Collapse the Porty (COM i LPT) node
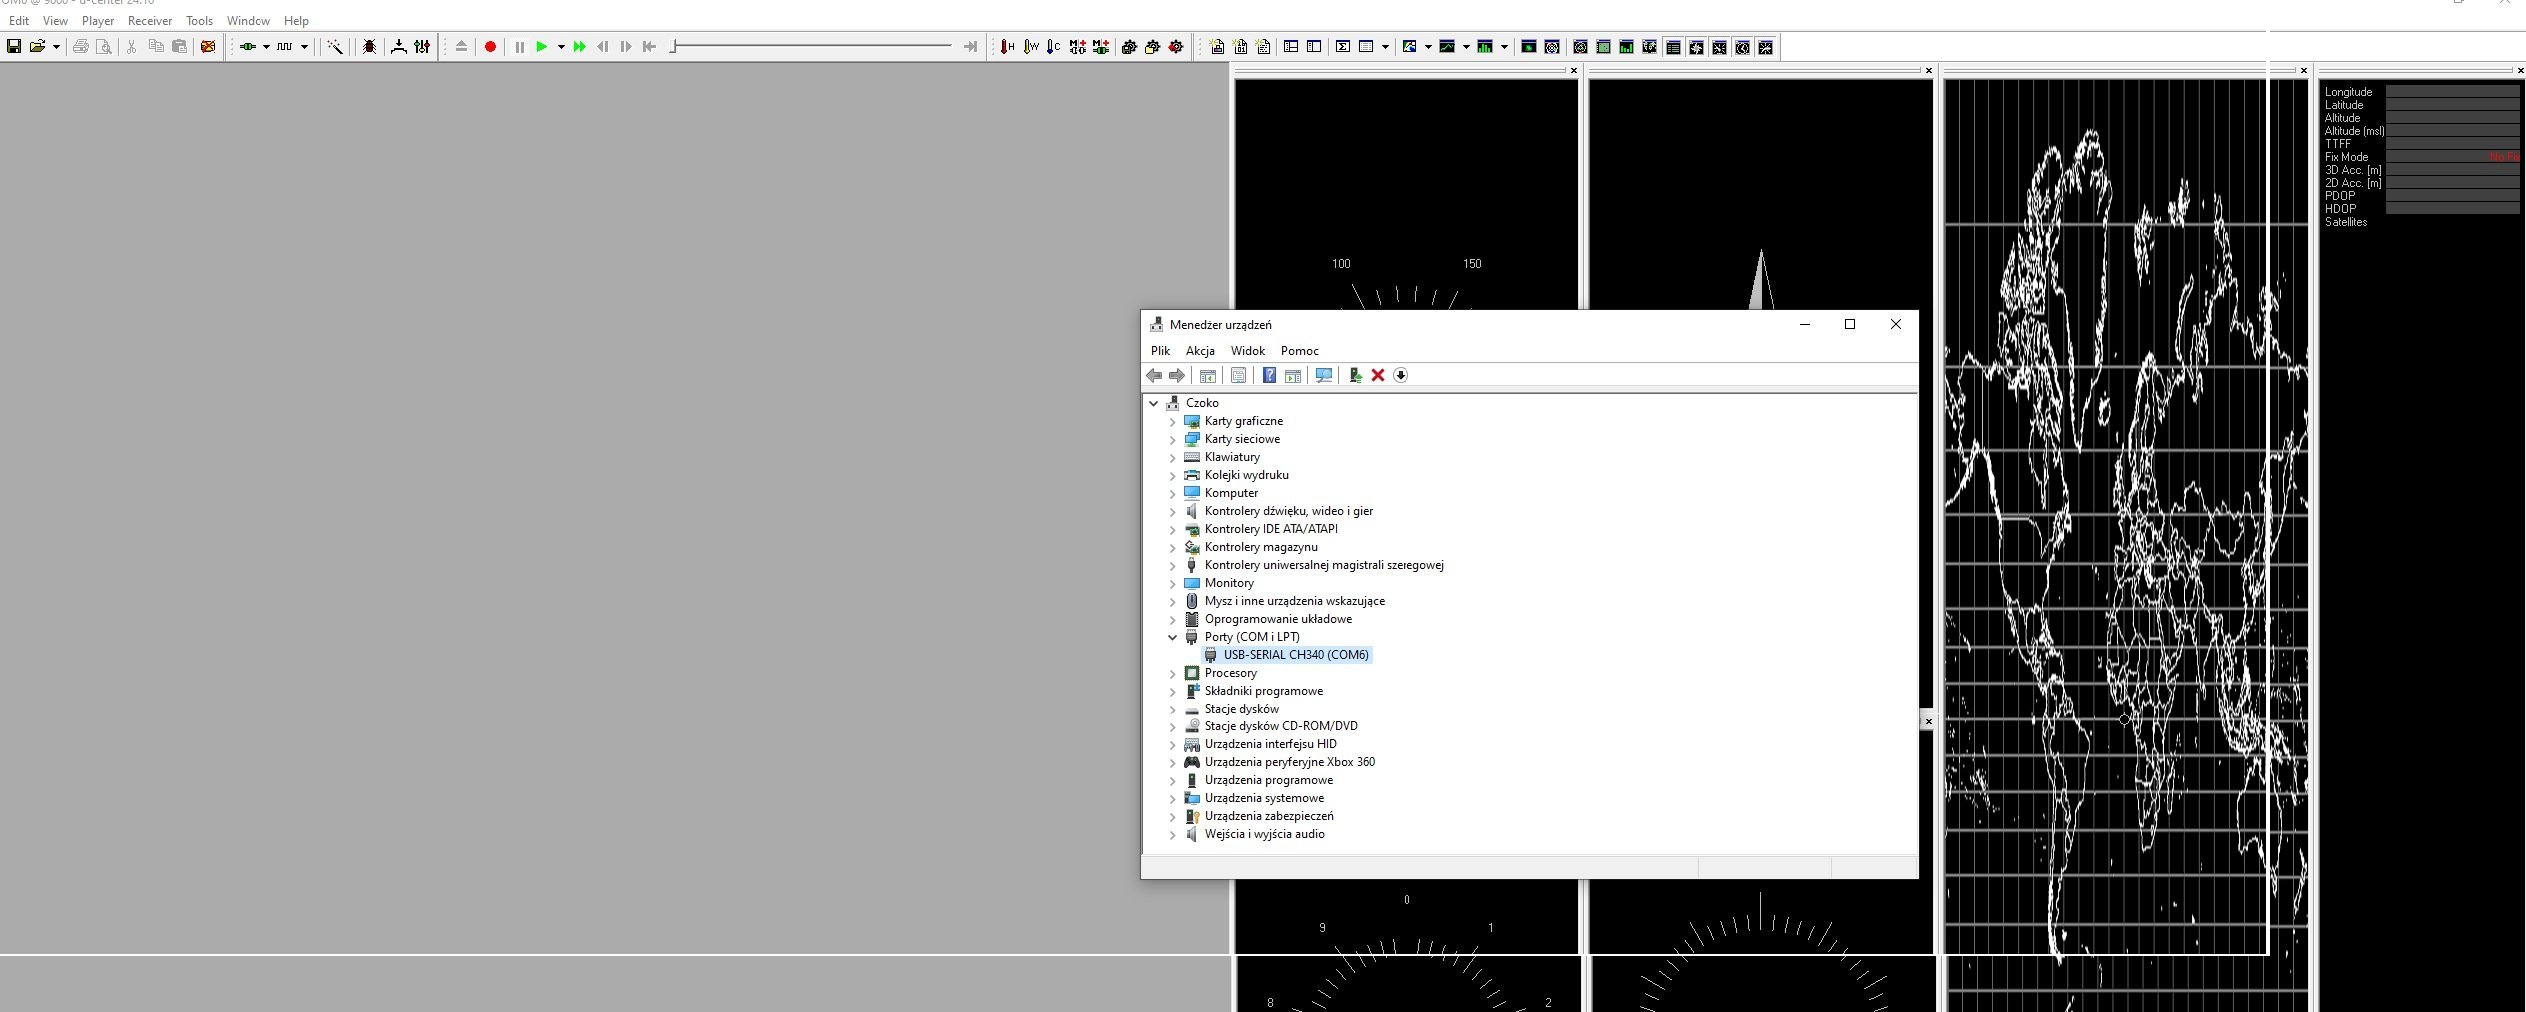Viewport: 2526px width, 1012px height. pyautogui.click(x=1173, y=637)
